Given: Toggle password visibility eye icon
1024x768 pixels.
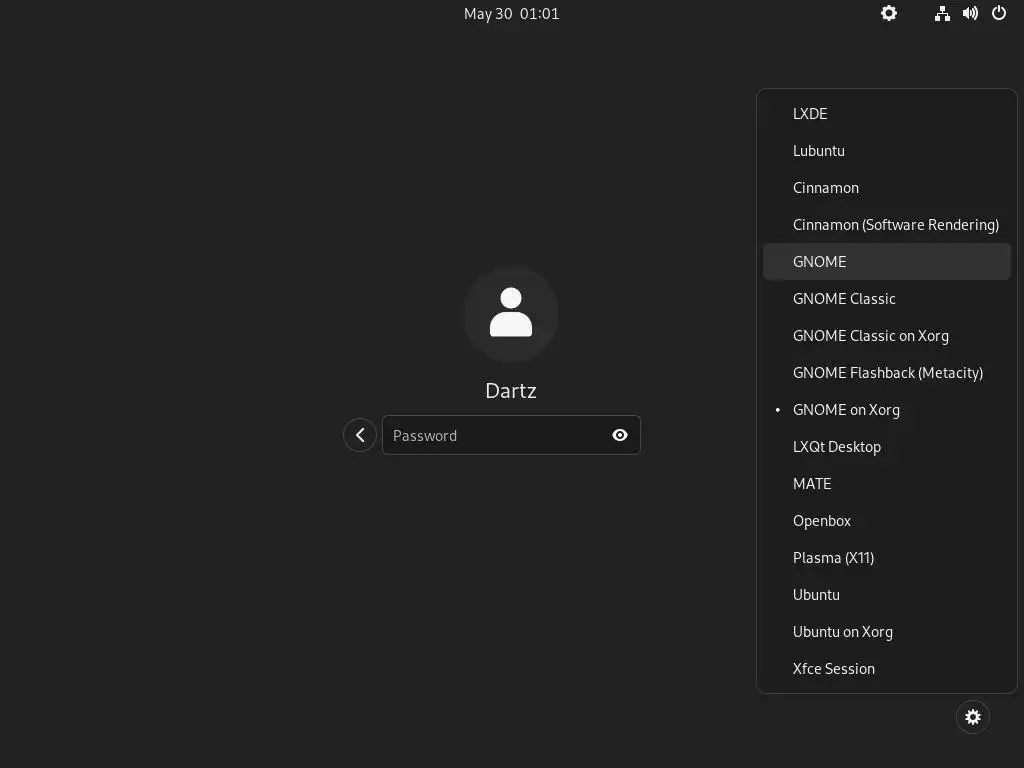Looking at the screenshot, I should click(620, 435).
